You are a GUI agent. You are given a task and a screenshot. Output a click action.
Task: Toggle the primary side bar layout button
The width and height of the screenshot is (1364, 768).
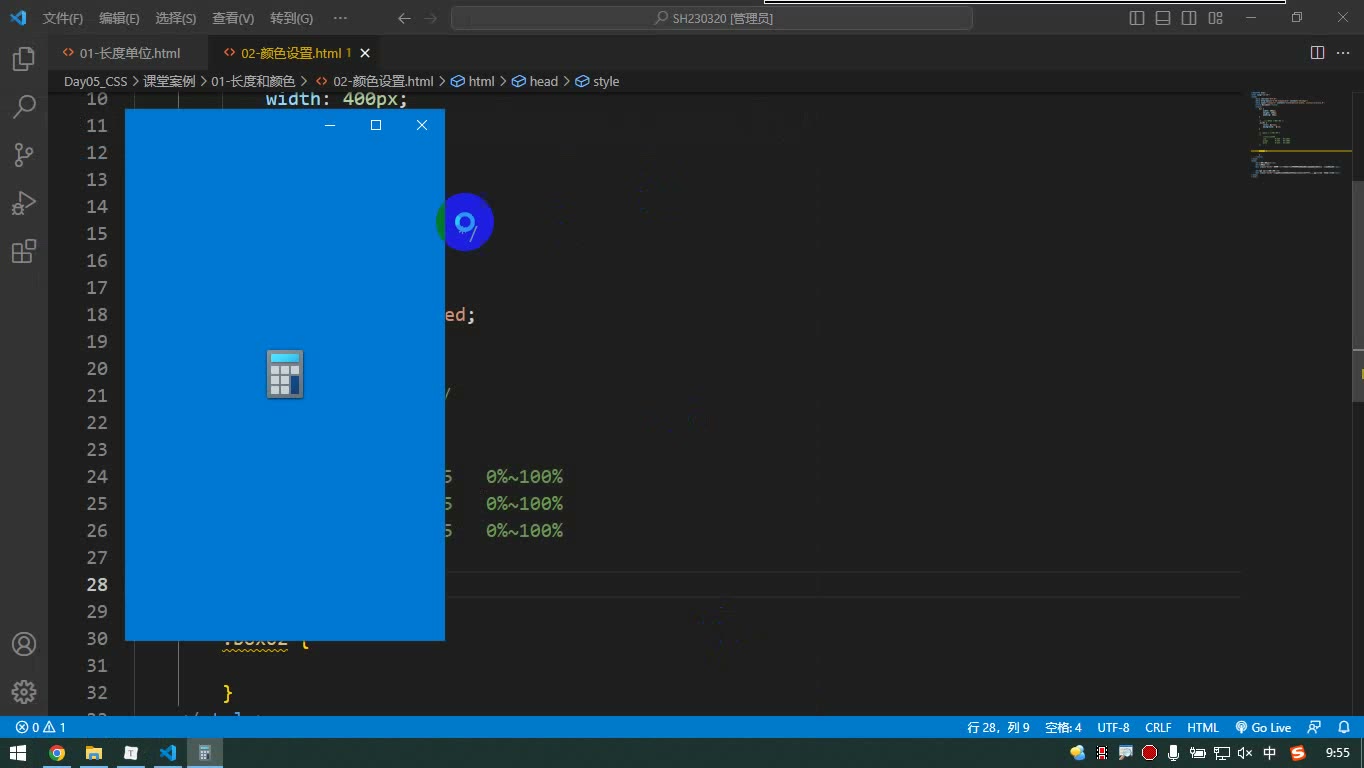pos(1137,18)
